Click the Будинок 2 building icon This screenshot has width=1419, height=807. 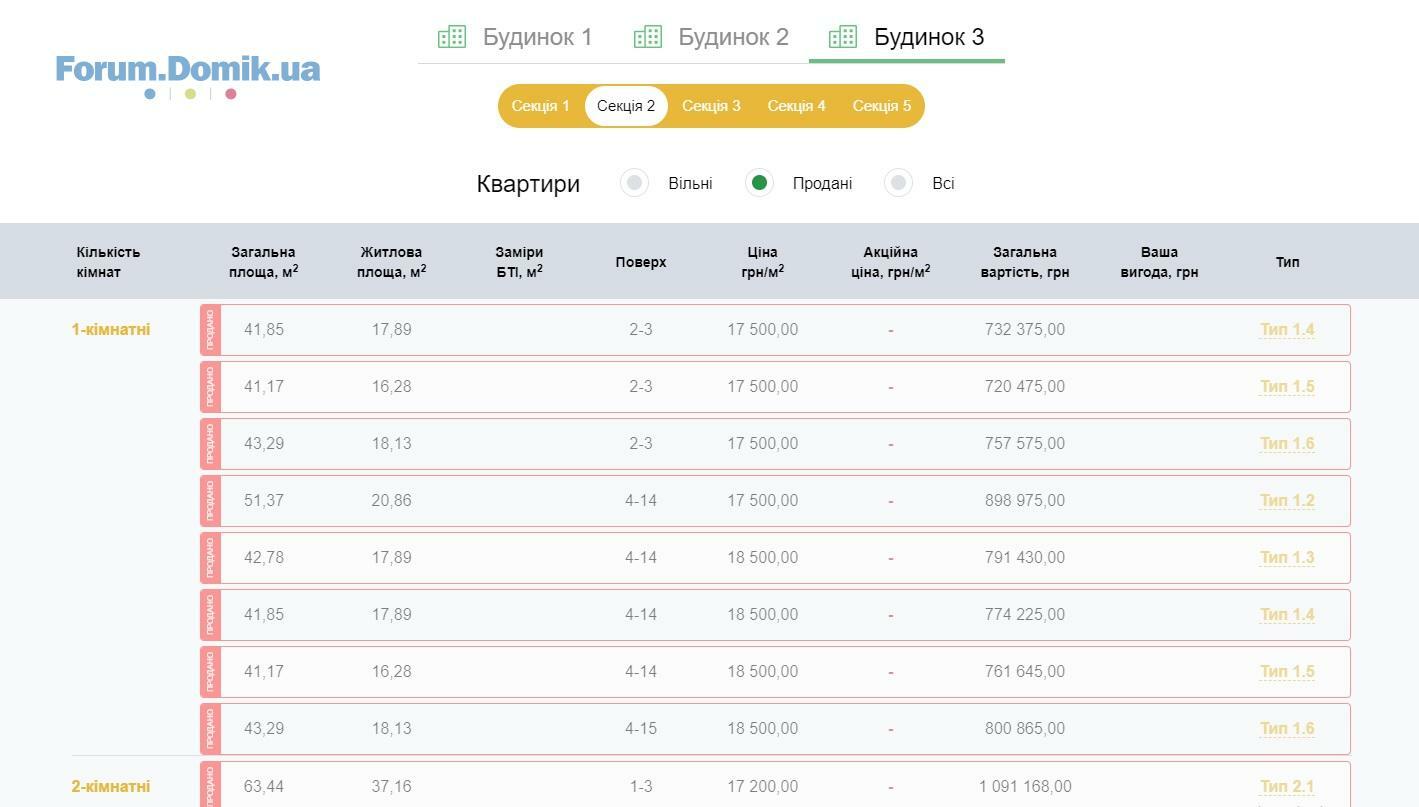click(648, 37)
